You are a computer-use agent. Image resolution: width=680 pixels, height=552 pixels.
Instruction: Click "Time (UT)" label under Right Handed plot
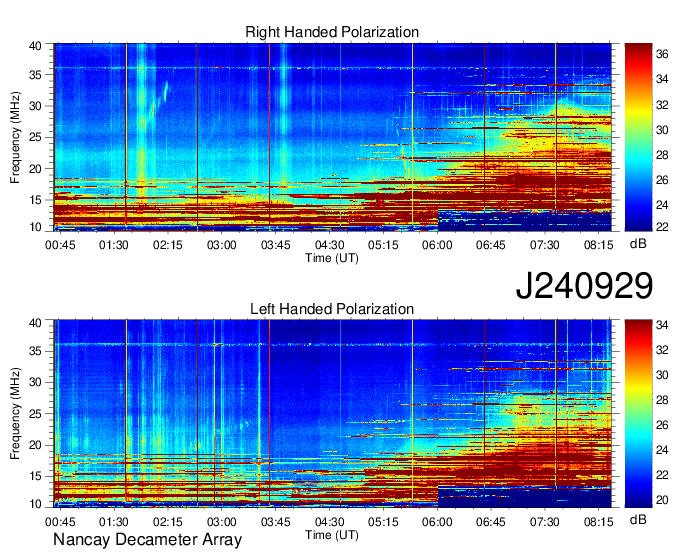pyautogui.click(x=332, y=258)
